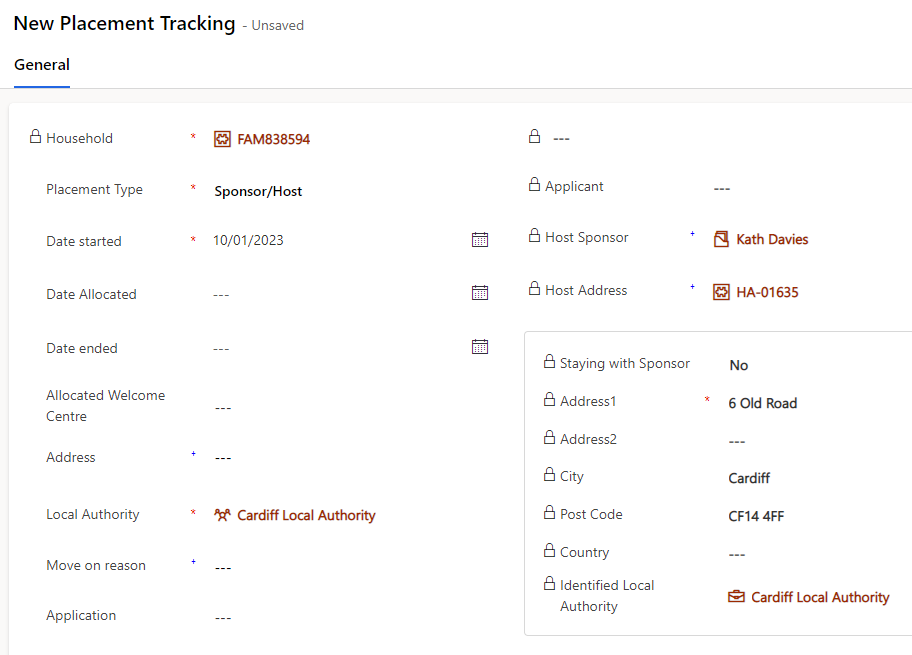The width and height of the screenshot is (912, 655).
Task: Click the address icon beside HA-01635
Action: 721,291
